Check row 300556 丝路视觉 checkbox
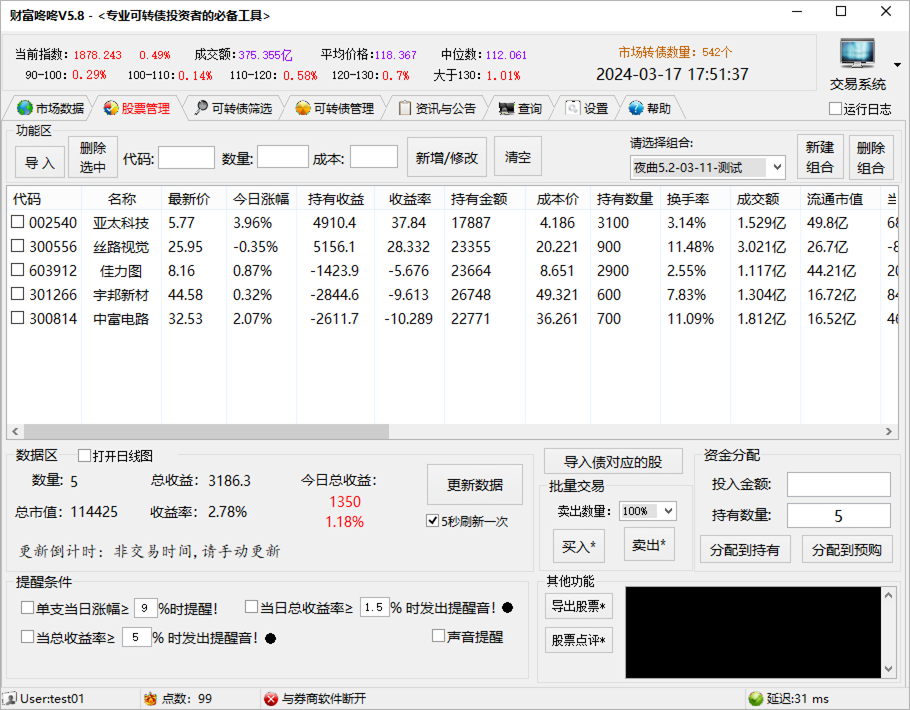The width and height of the screenshot is (910, 710). pos(18,246)
